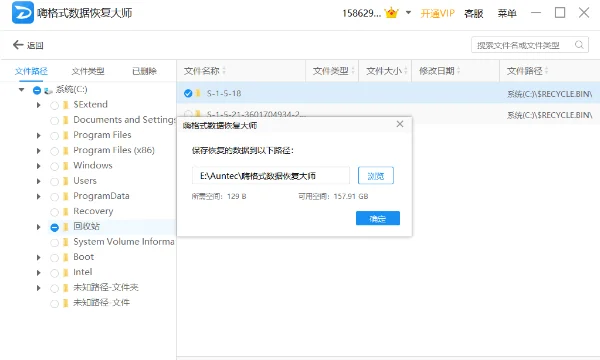Click the Intel folder icon
This screenshot has width=600, height=360.
pyautogui.click(x=66, y=272)
